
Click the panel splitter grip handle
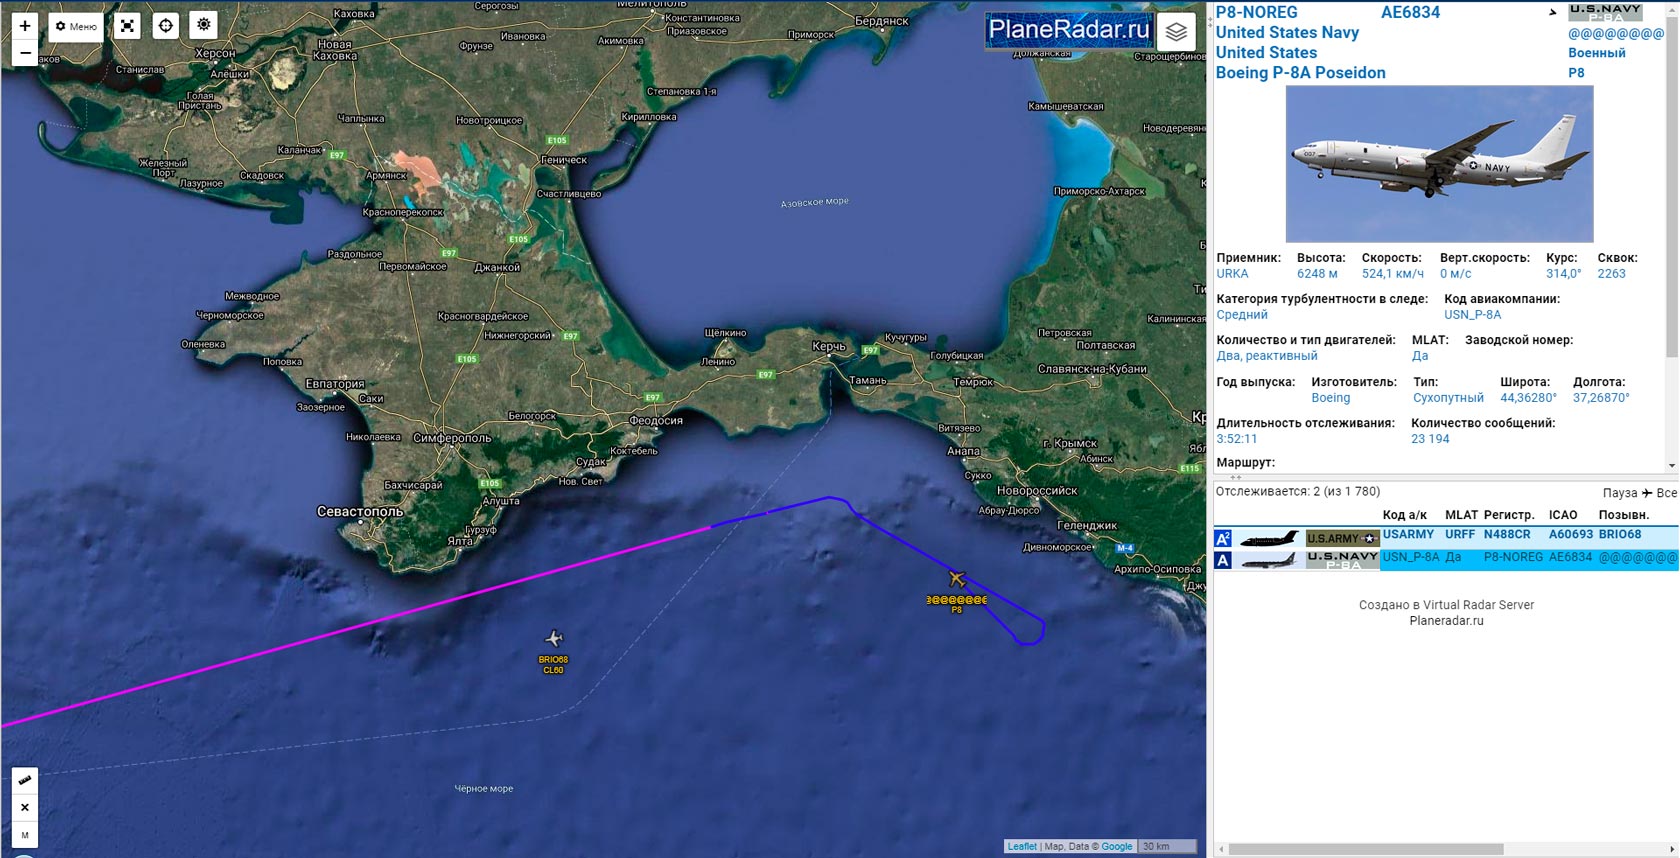pos(1235,477)
